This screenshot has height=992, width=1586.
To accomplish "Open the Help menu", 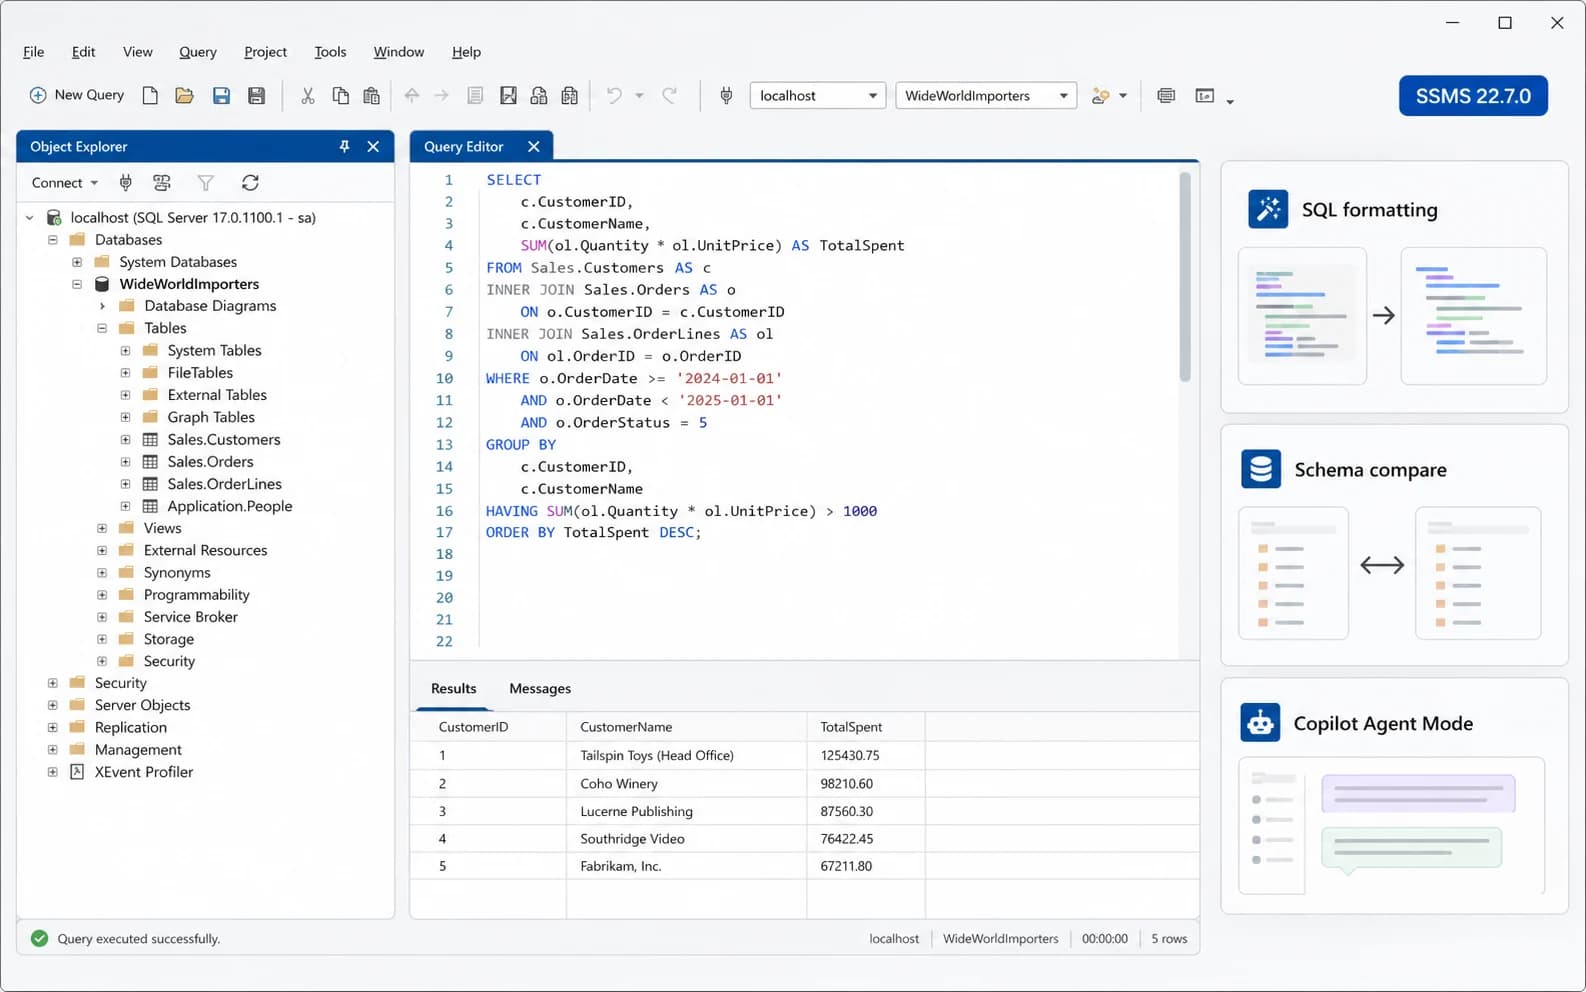I will click(x=466, y=52).
